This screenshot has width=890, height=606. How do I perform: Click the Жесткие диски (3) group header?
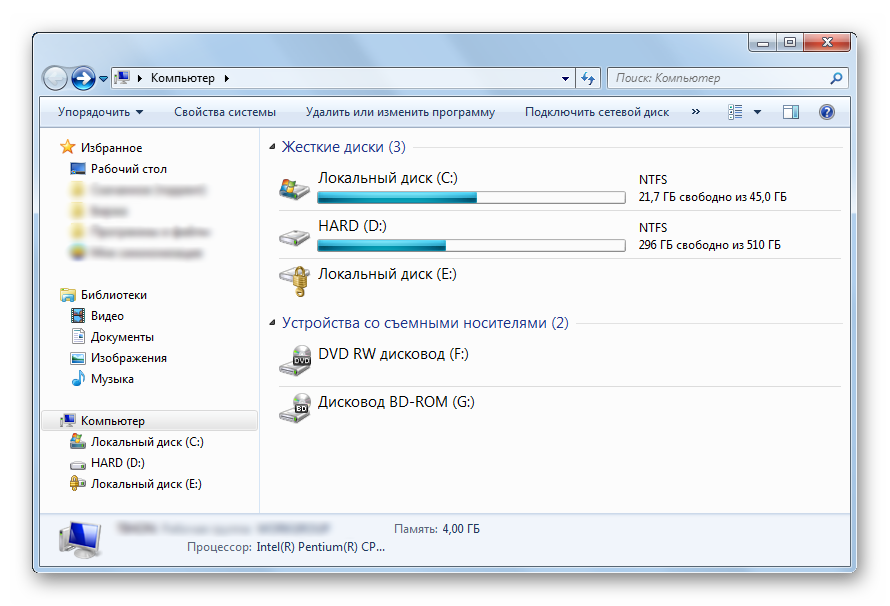point(343,147)
